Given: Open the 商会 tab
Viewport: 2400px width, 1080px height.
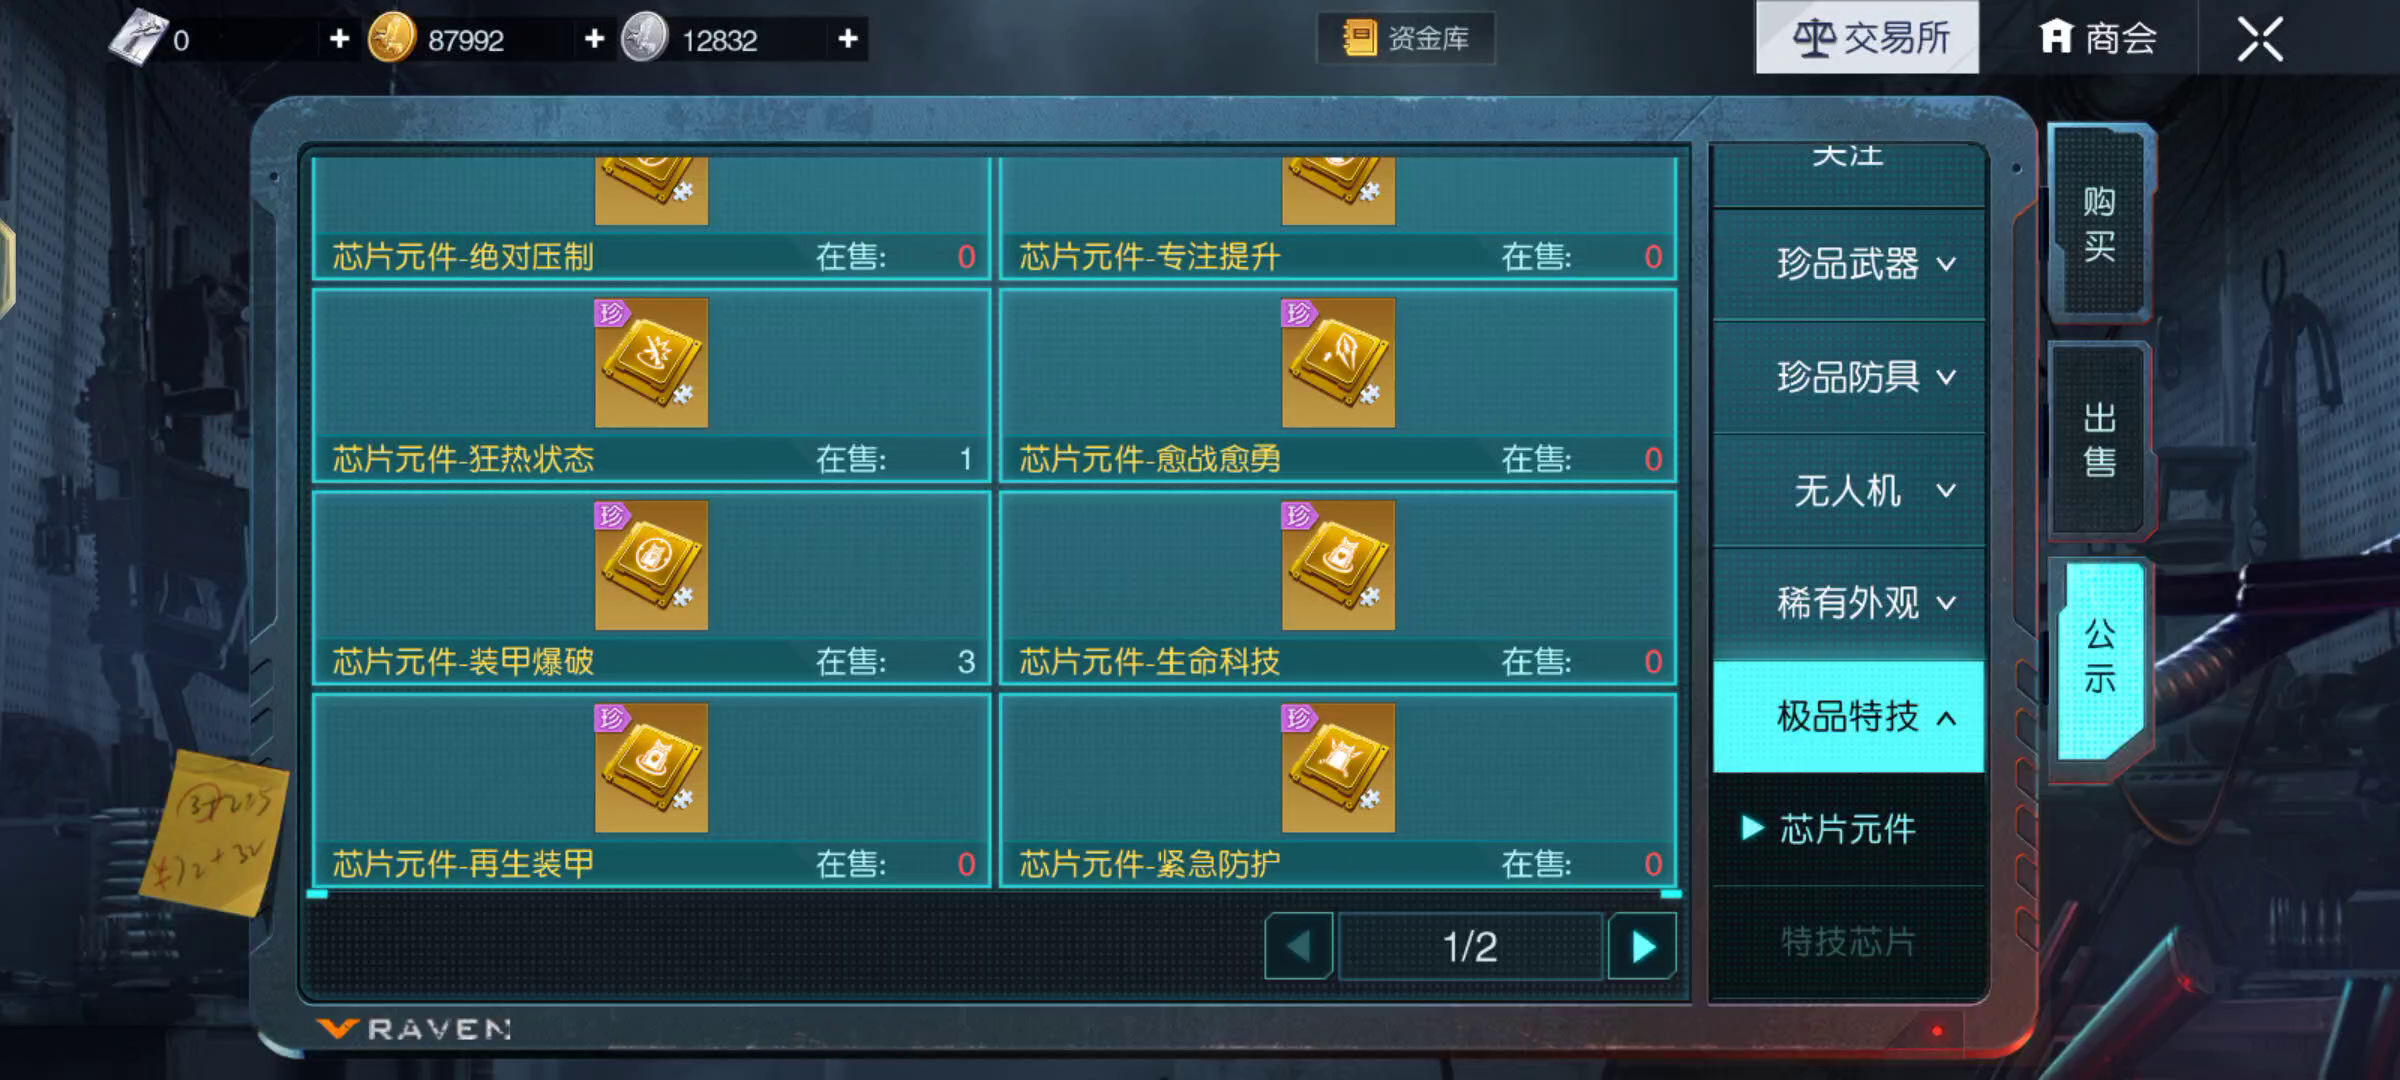Looking at the screenshot, I should click(x=2098, y=38).
